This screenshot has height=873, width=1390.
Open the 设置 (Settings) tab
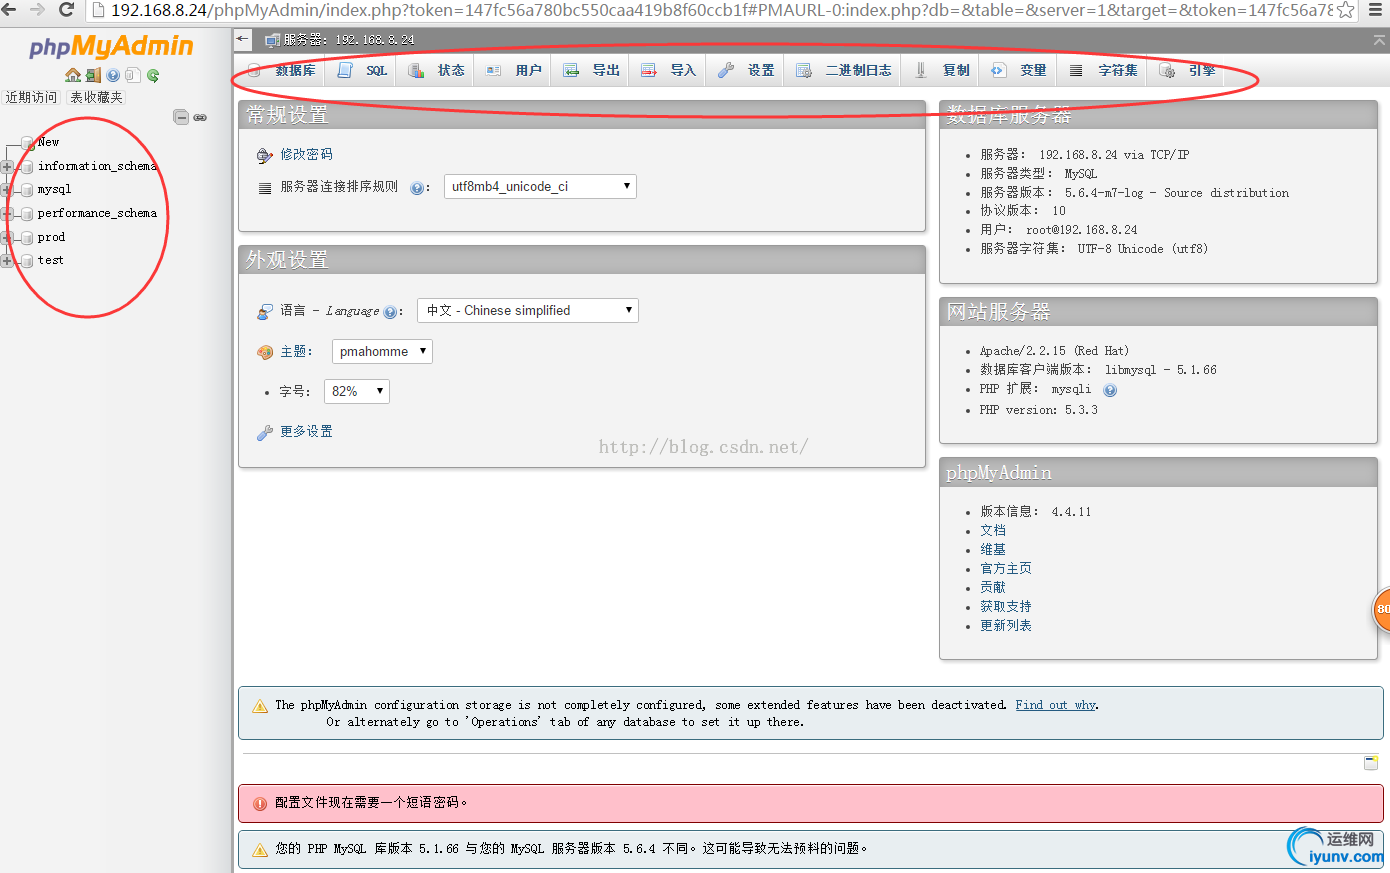pyautogui.click(x=746, y=71)
